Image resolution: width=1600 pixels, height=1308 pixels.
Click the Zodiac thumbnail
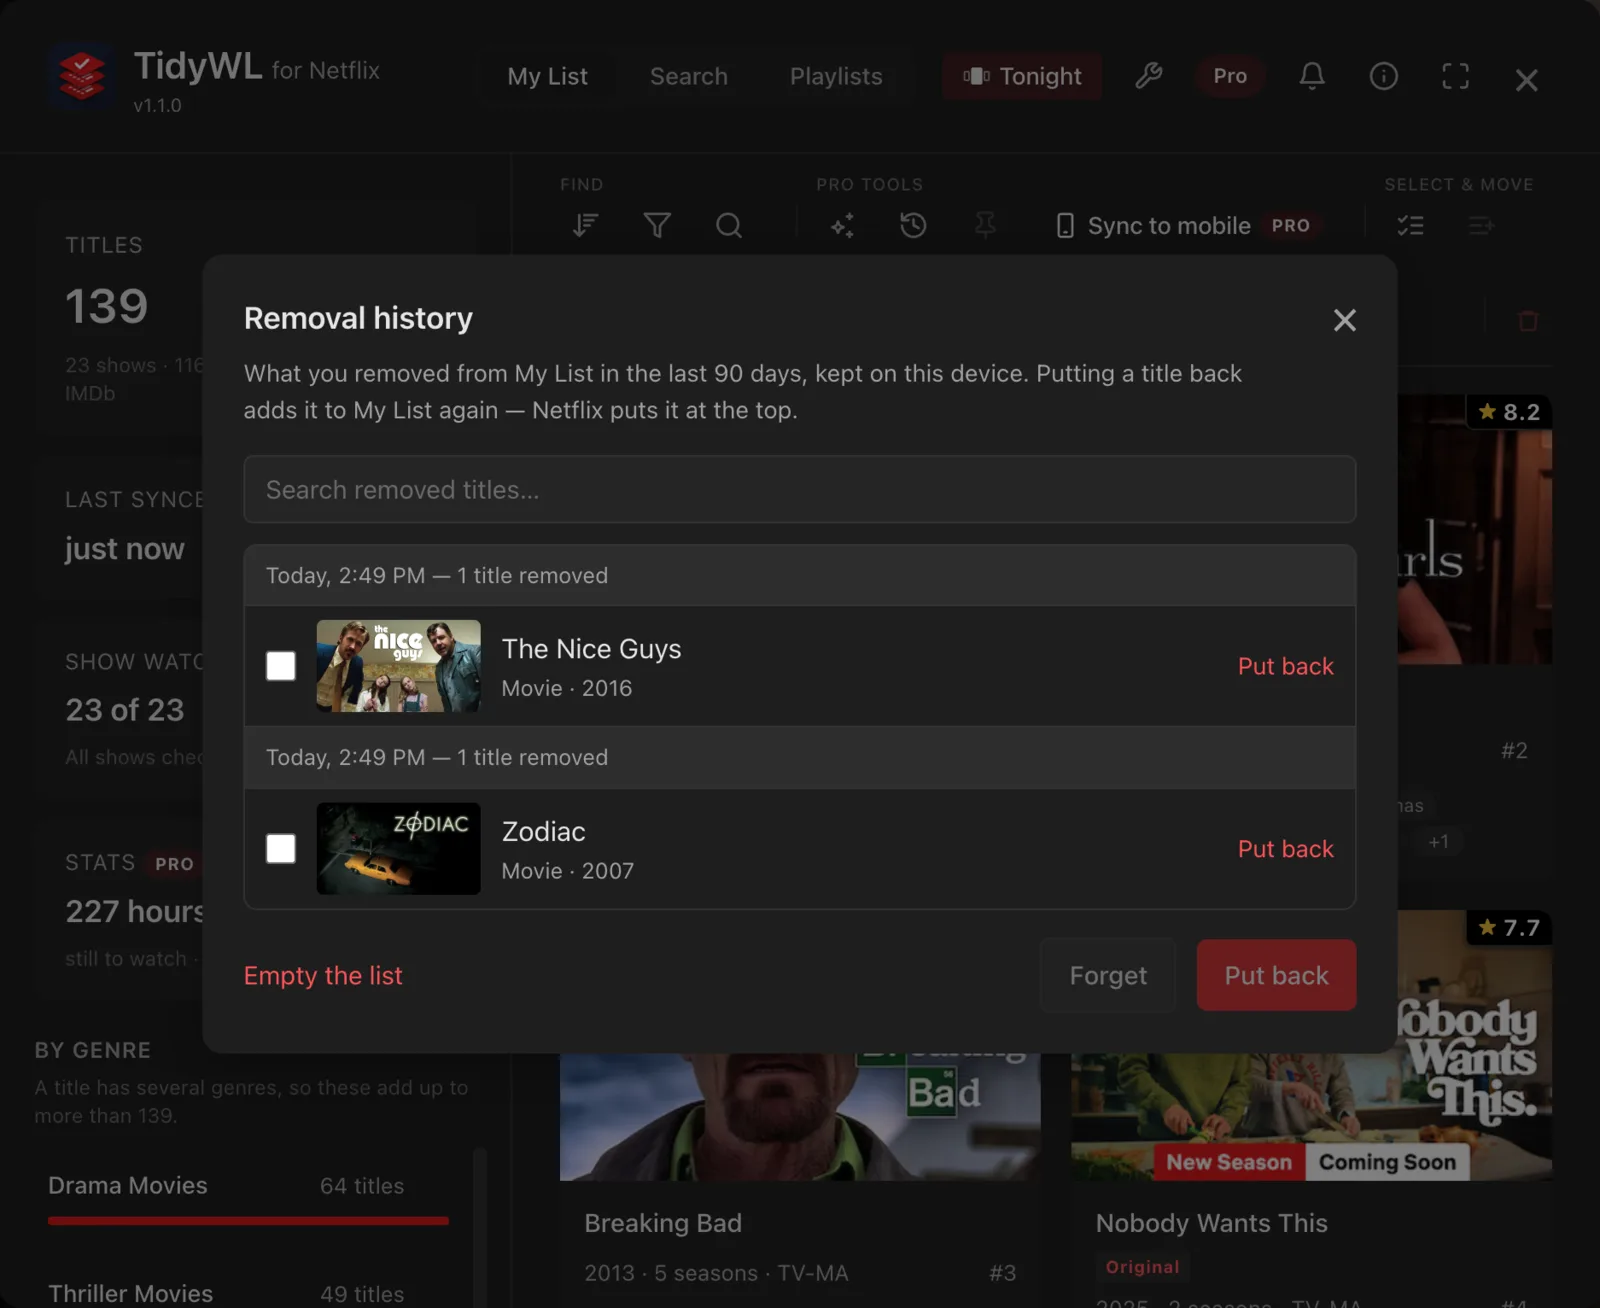pos(399,849)
